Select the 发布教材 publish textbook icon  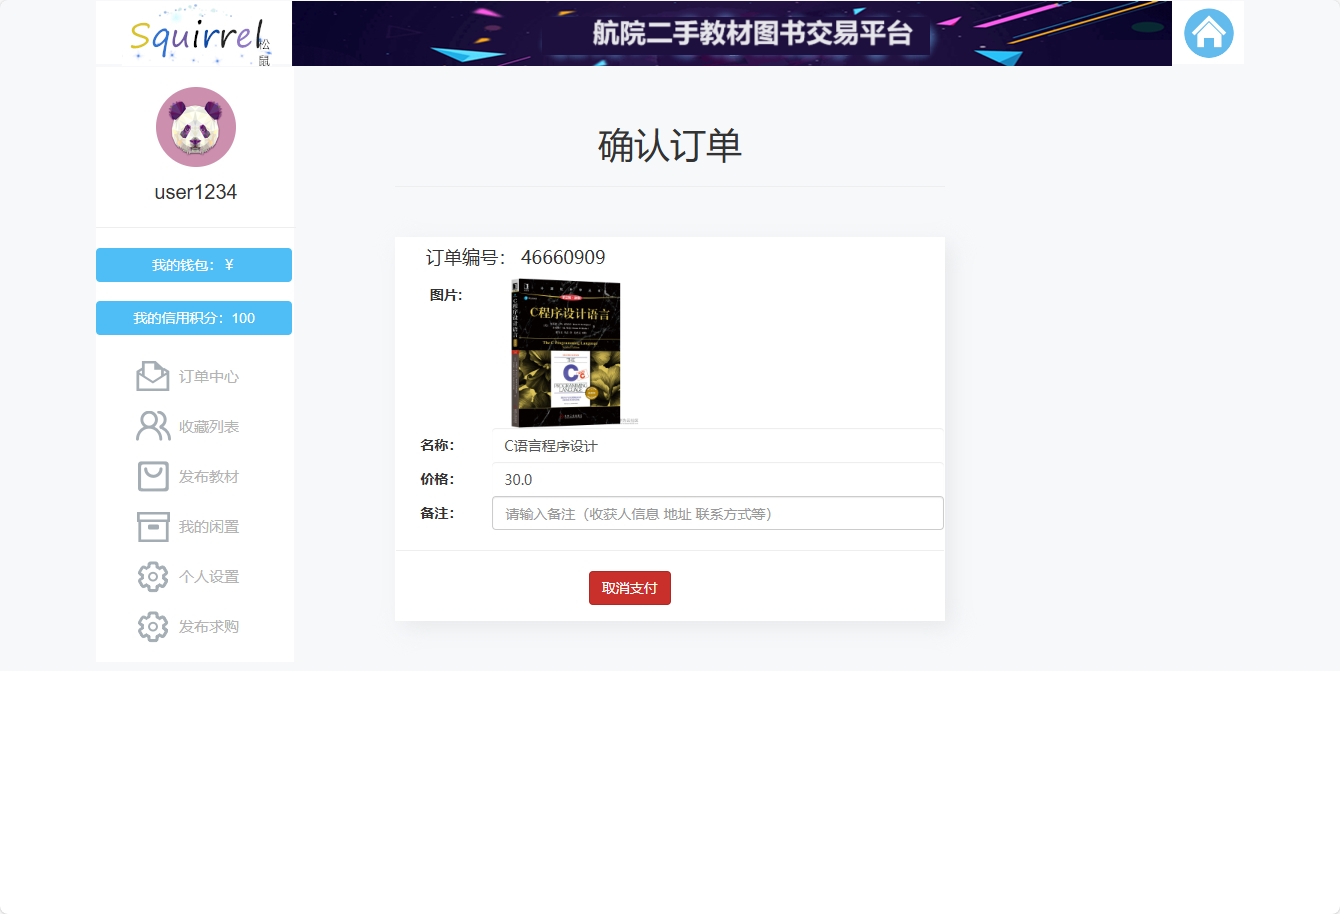click(152, 476)
